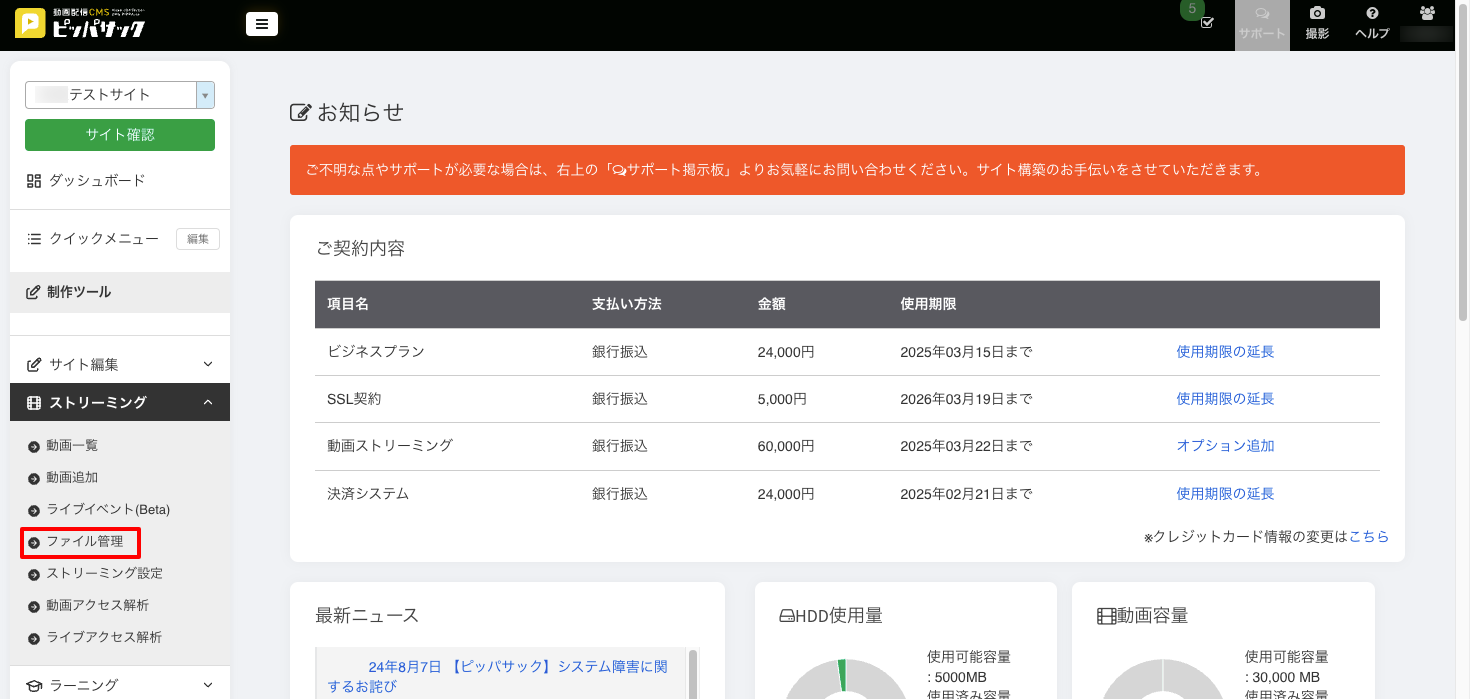The height and width of the screenshot is (699, 1470).
Task: Open the notifications checklist with badge 5
Action: (x=1199, y=17)
